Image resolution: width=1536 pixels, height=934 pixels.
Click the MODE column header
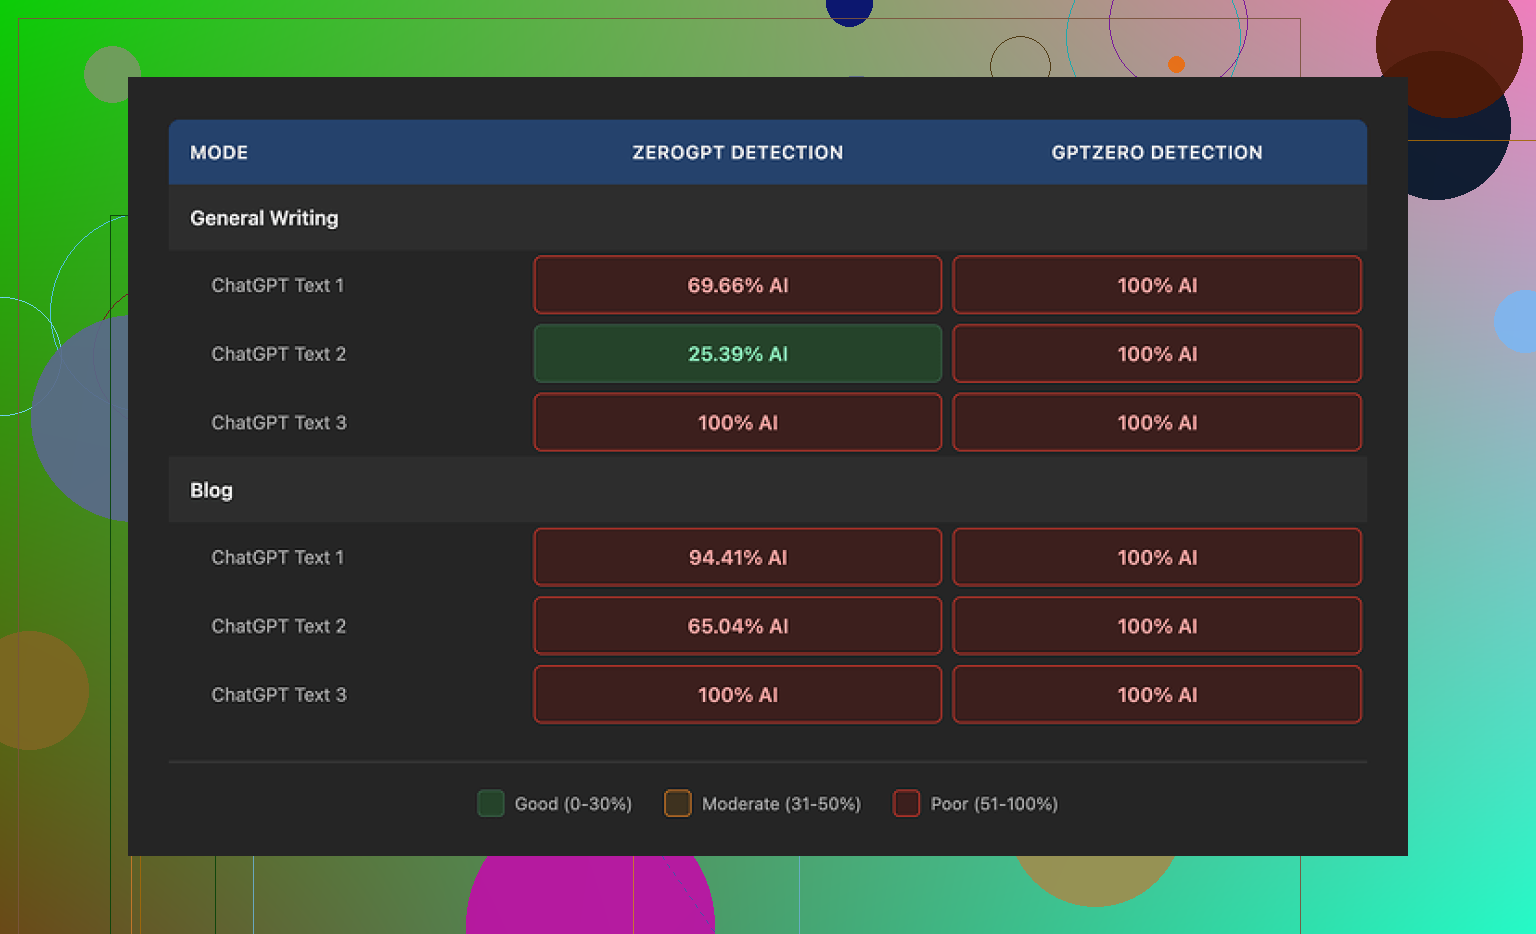[219, 153]
